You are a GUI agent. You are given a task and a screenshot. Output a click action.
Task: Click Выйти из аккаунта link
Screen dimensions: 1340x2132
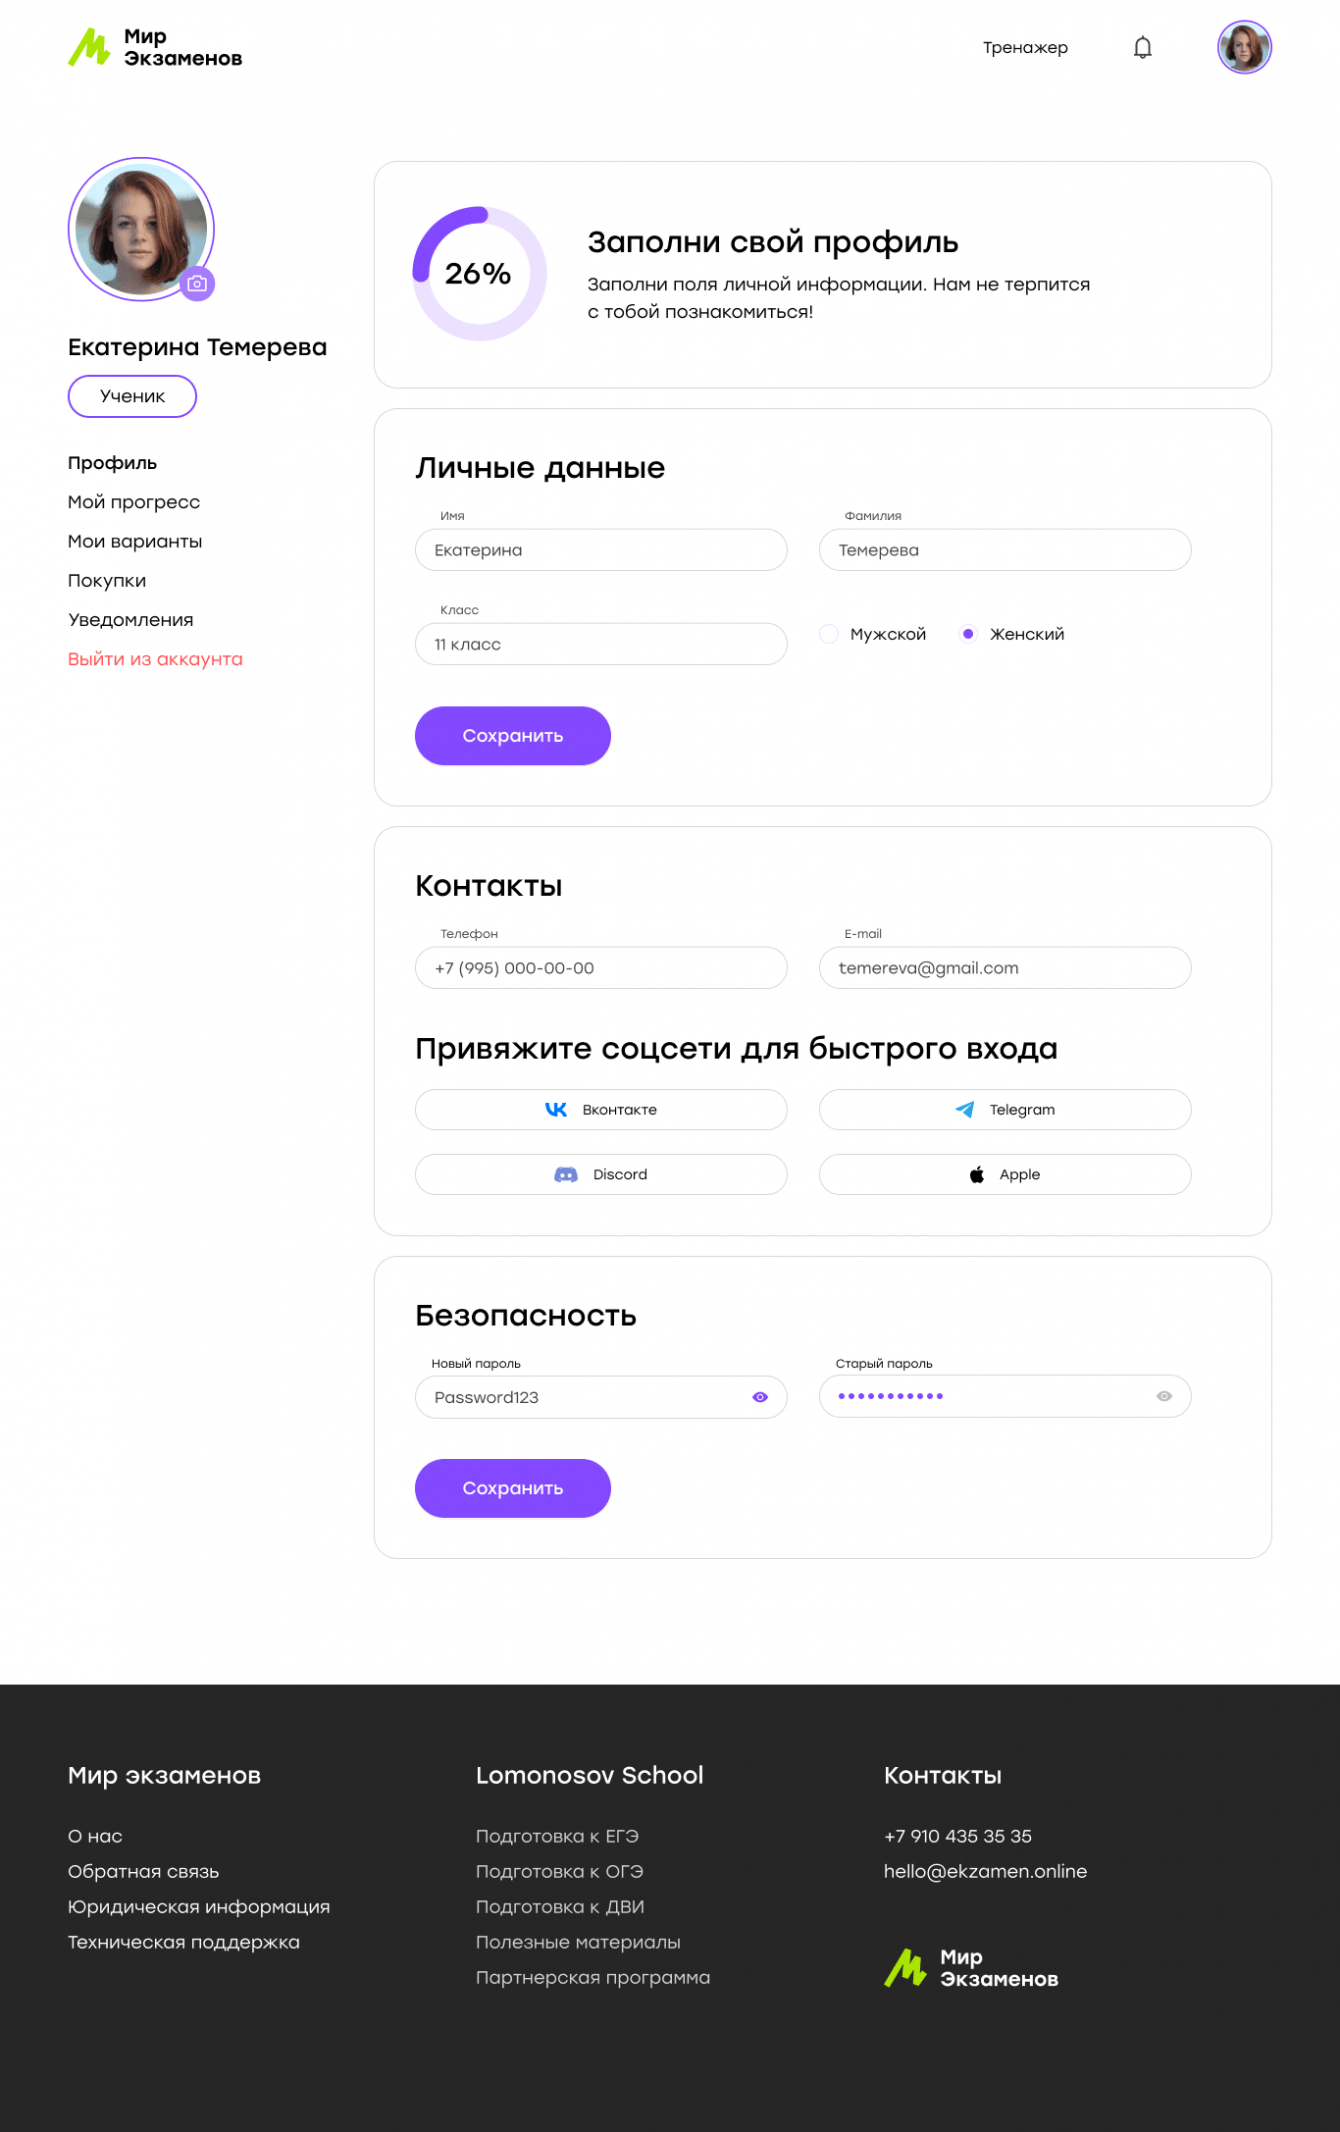155,660
